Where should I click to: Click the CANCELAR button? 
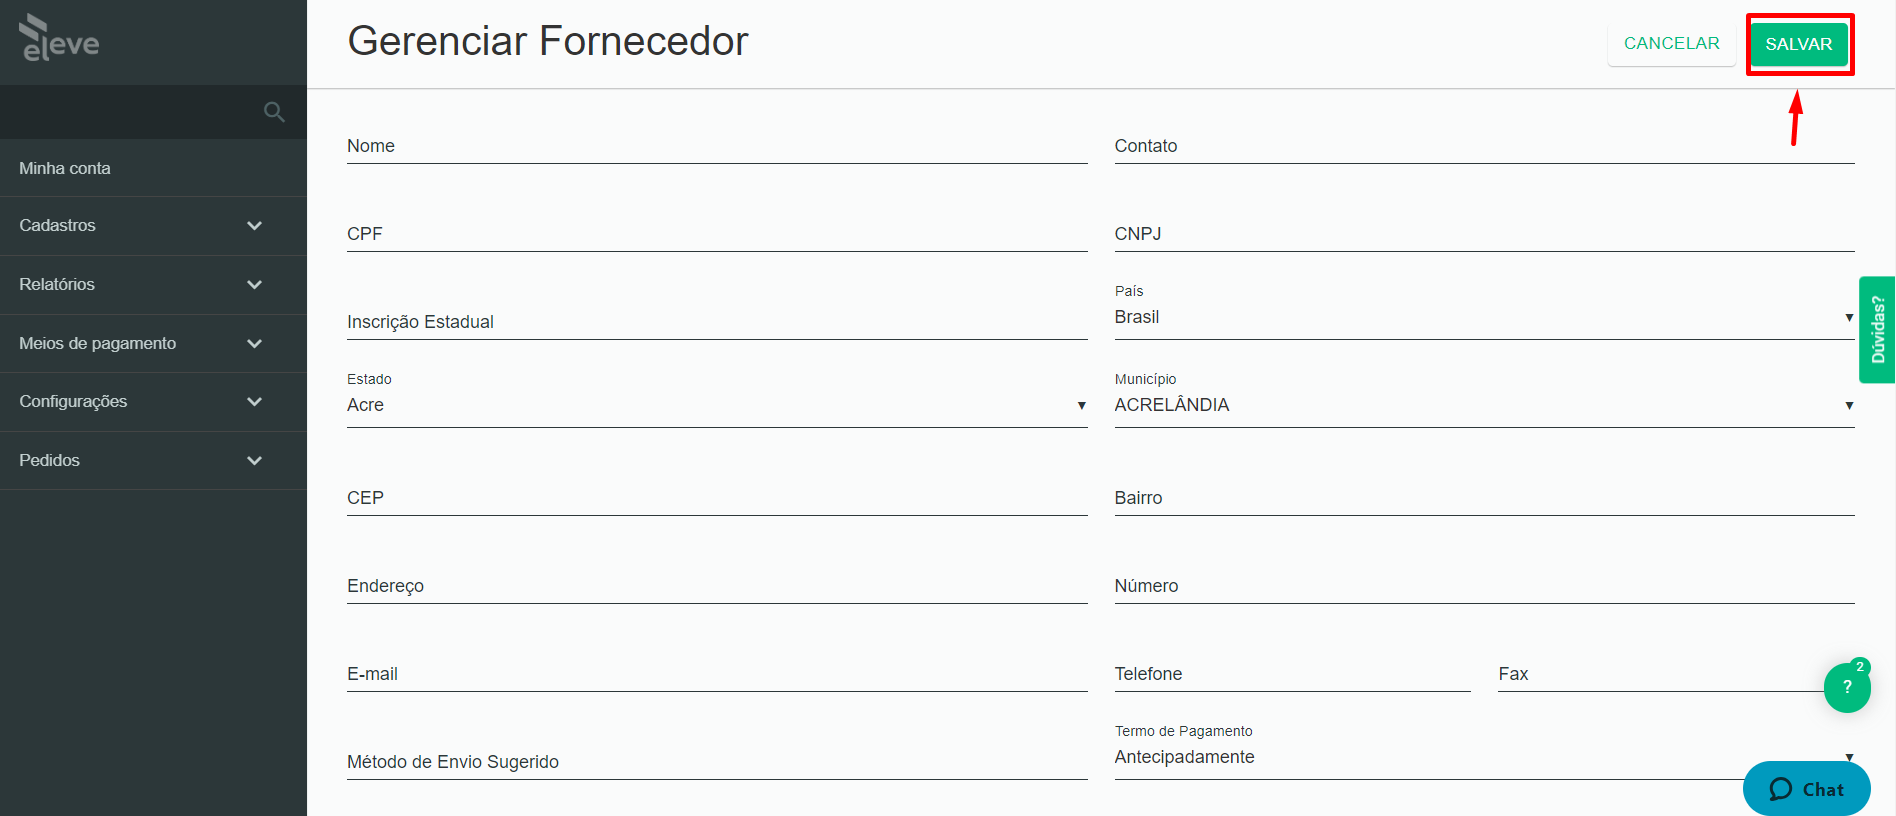pyautogui.click(x=1672, y=44)
